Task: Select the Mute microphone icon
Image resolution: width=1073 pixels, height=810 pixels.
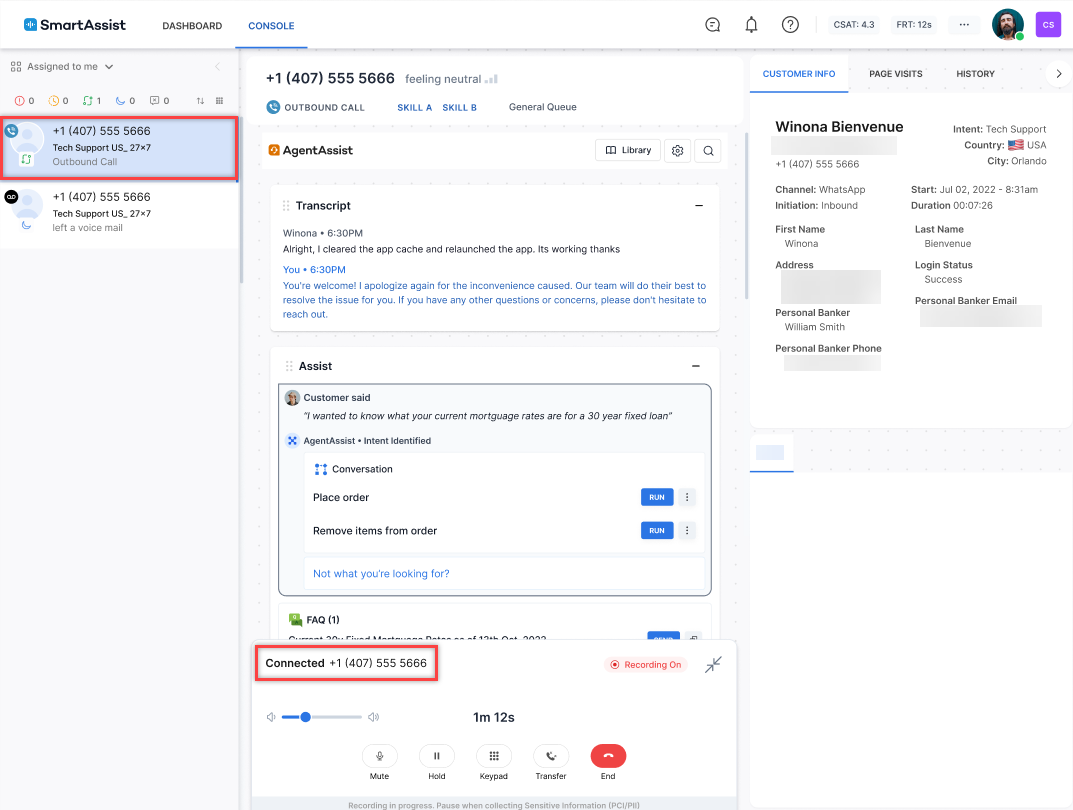Action: click(x=380, y=756)
